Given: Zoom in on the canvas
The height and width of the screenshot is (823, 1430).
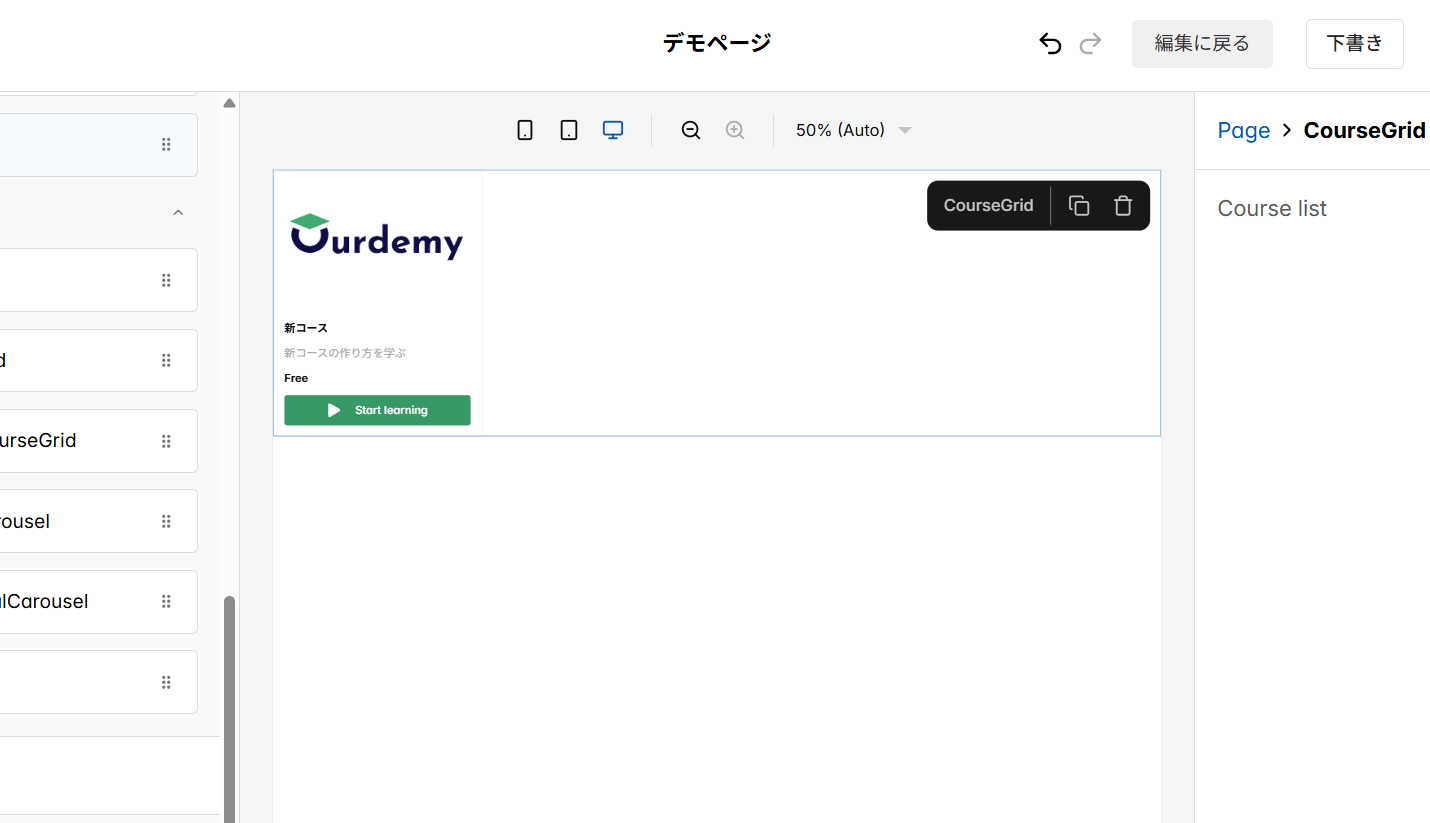Looking at the screenshot, I should point(735,130).
